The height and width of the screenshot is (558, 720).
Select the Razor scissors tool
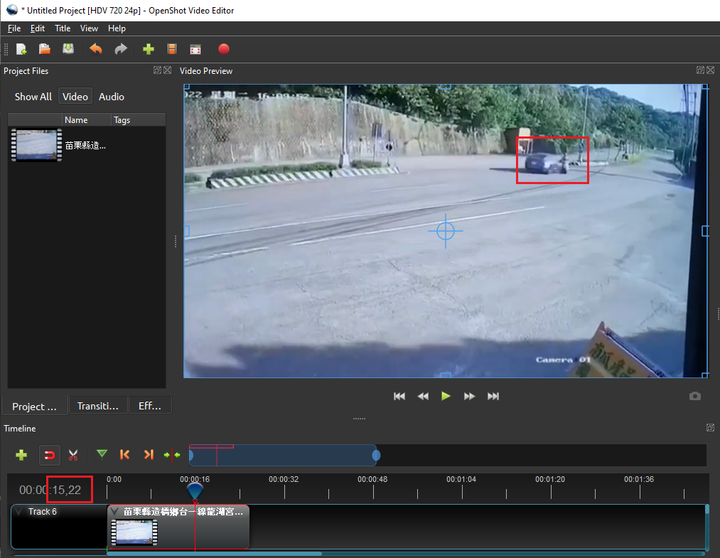click(x=73, y=455)
